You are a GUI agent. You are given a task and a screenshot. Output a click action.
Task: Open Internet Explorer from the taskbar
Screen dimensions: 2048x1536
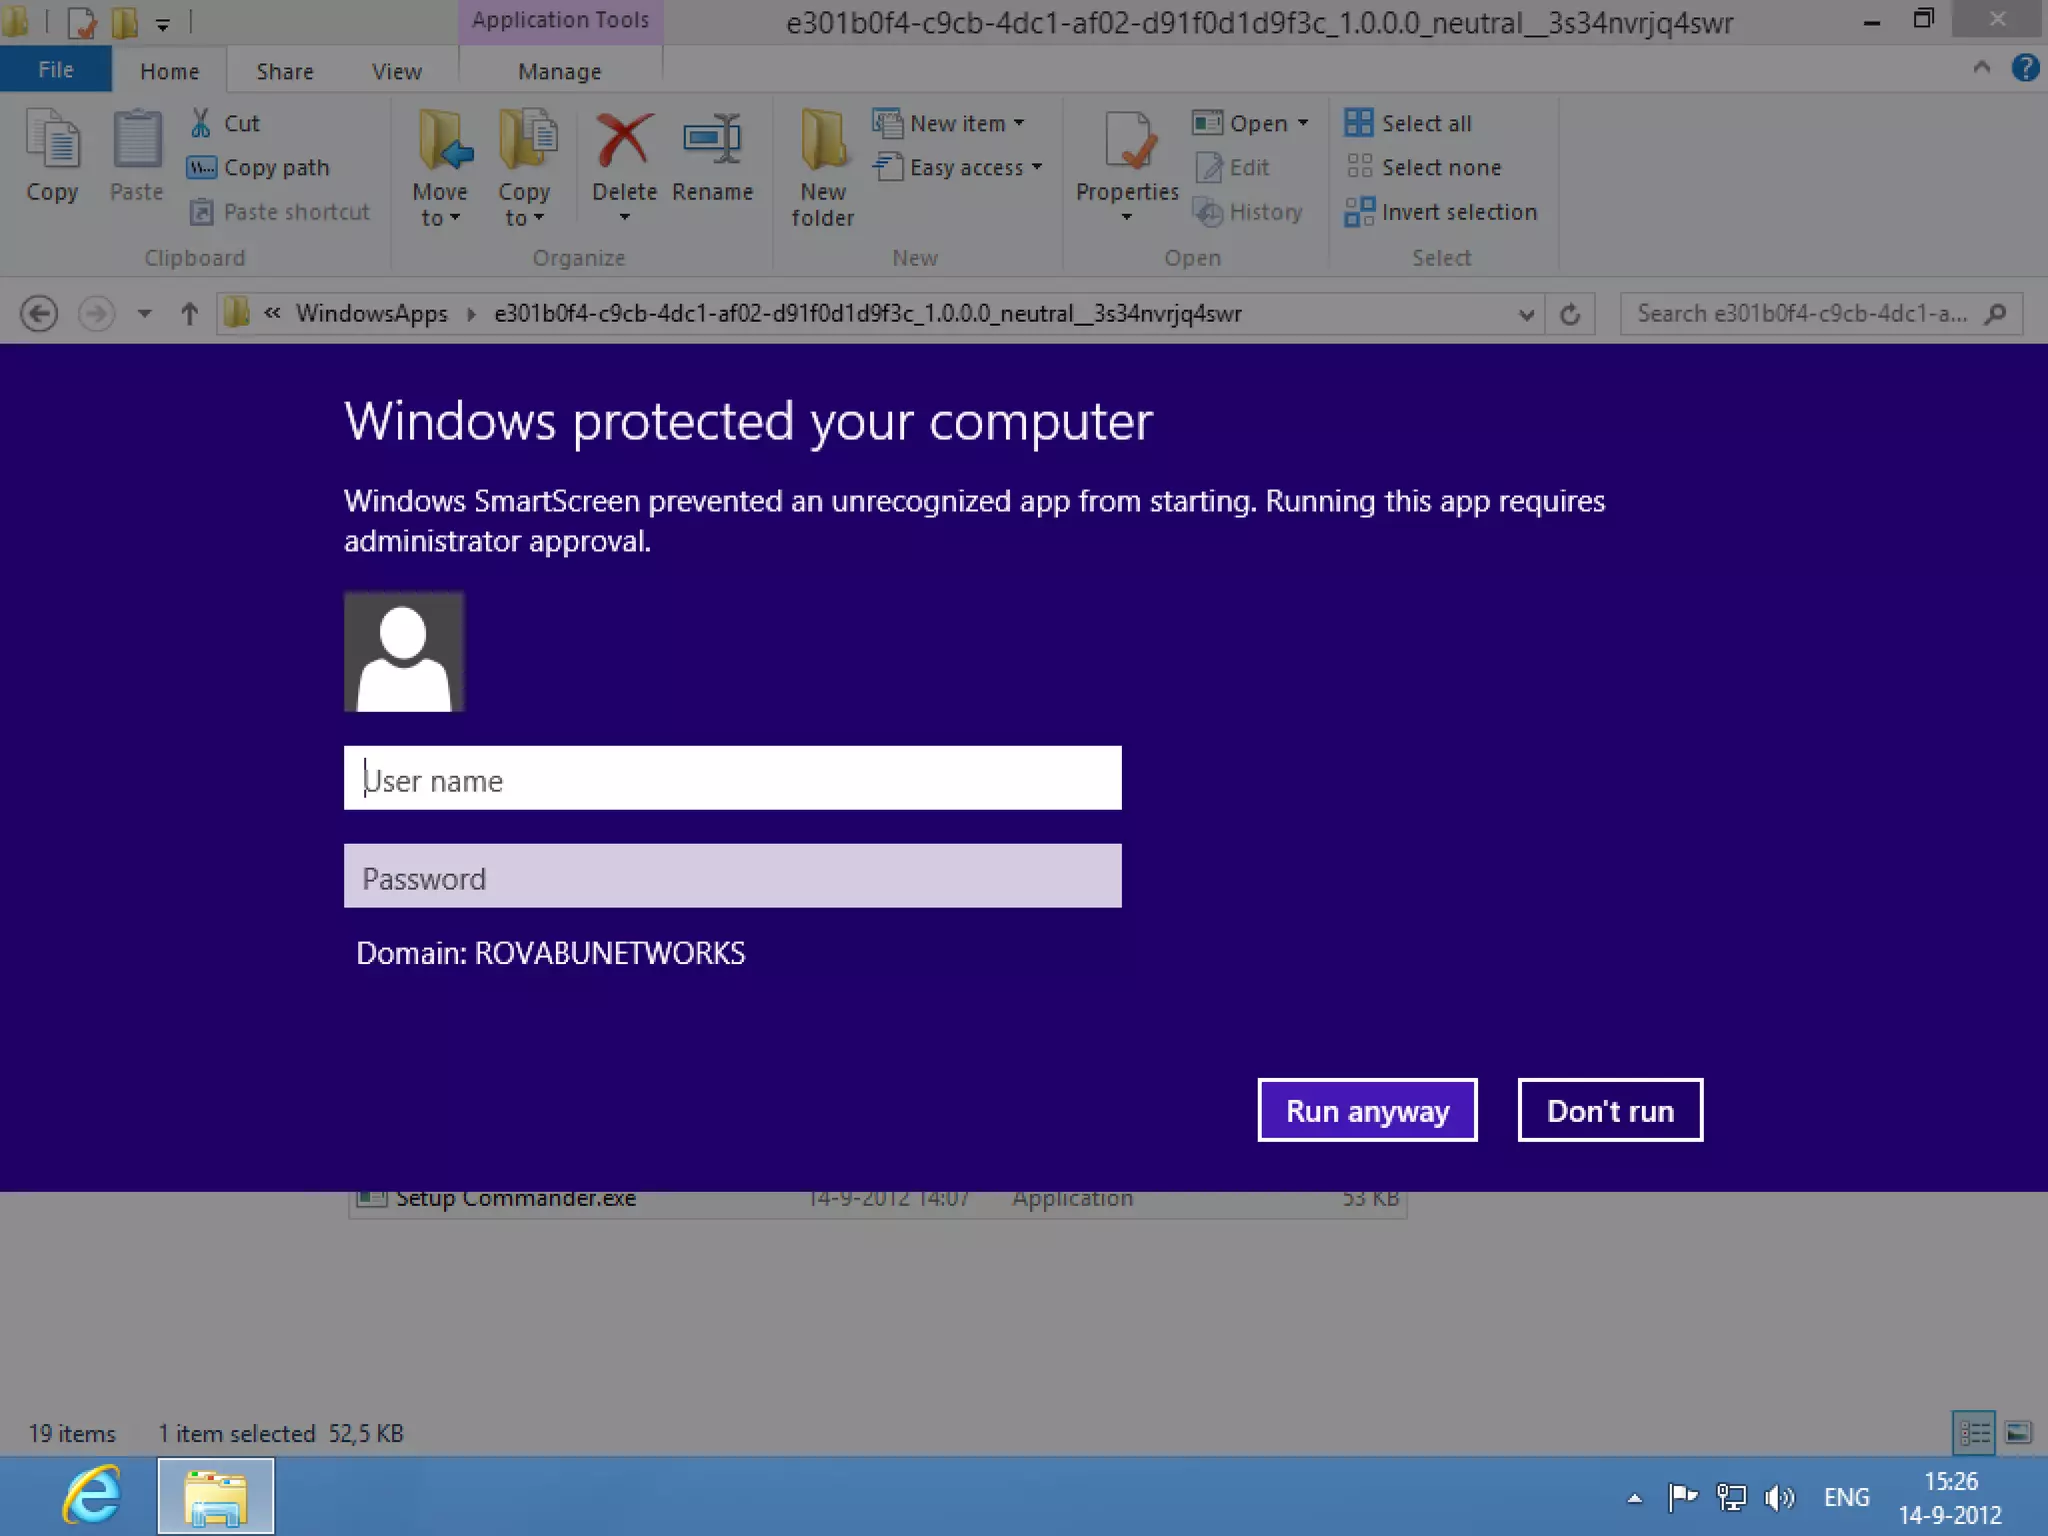tap(94, 1496)
